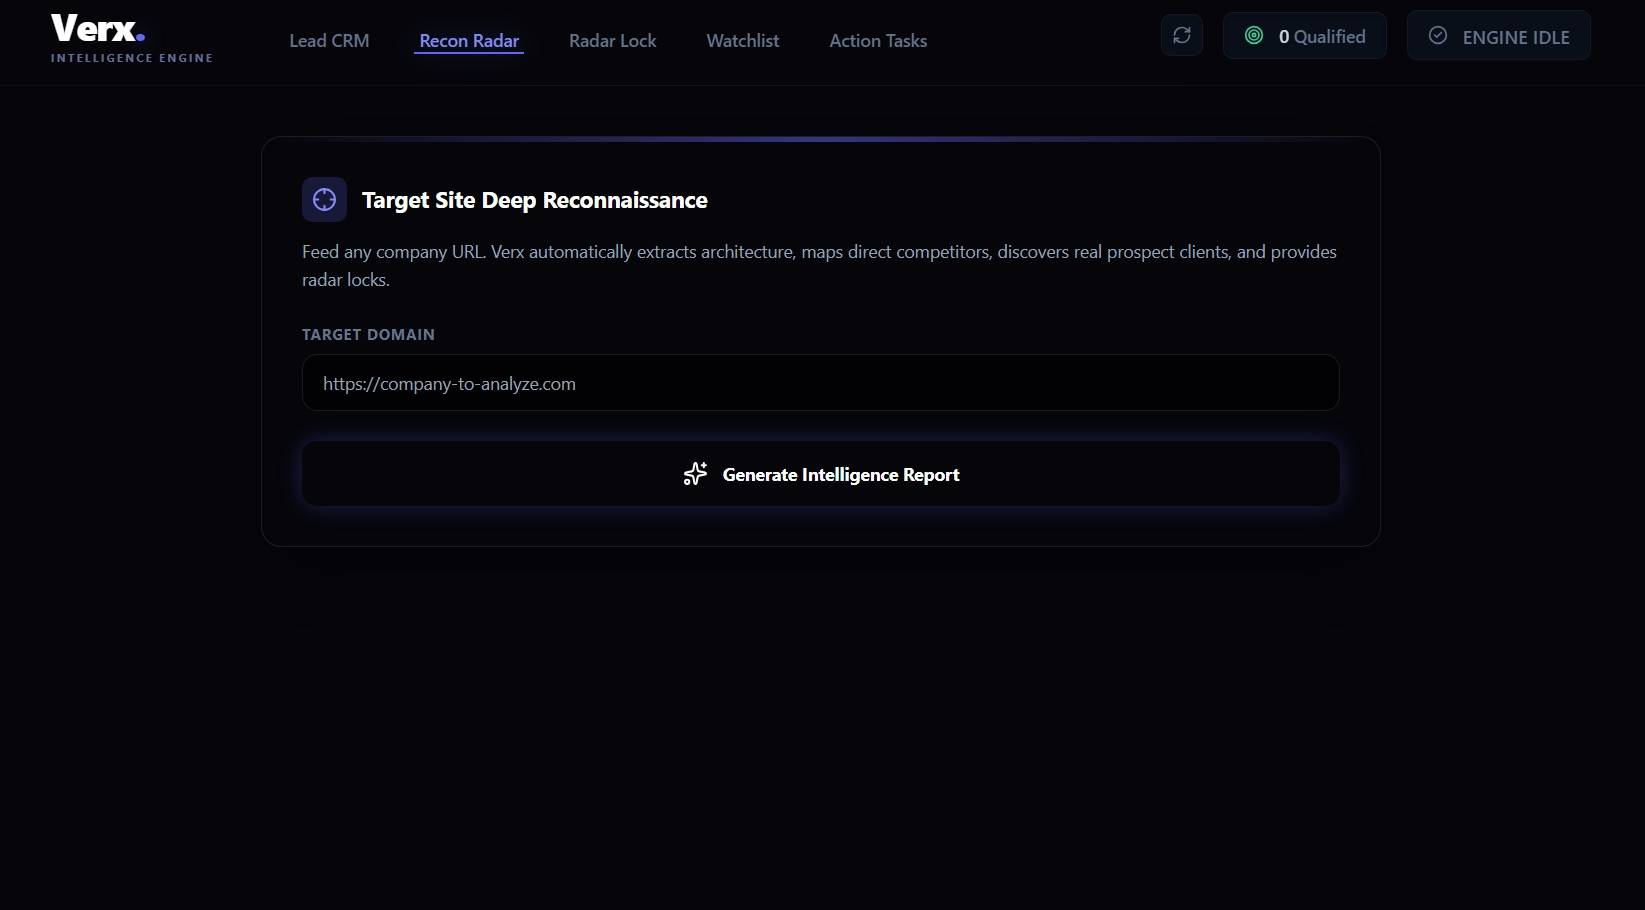Image resolution: width=1645 pixels, height=910 pixels.
Task: Click the sparkle icon in Generate button
Action: (695, 474)
